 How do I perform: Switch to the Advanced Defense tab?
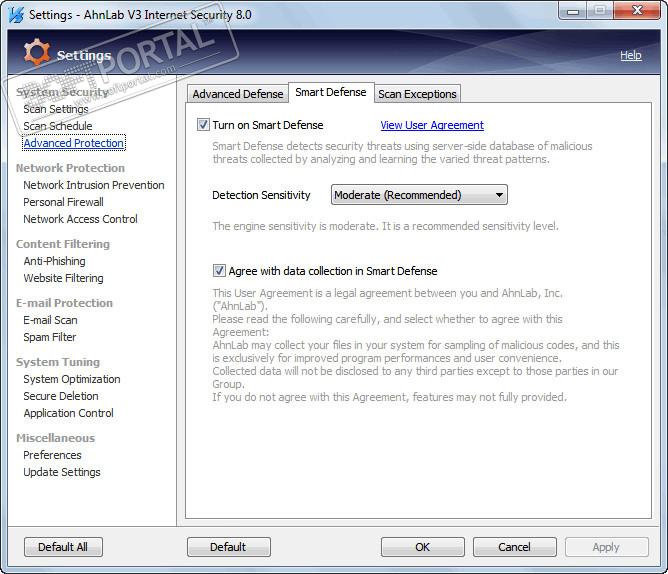(238, 94)
